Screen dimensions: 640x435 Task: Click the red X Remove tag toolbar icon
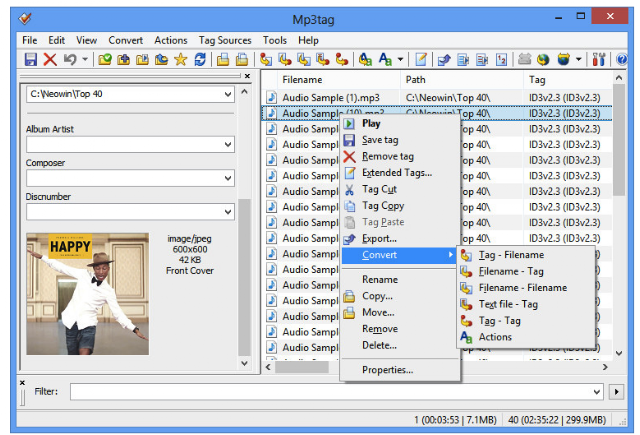coord(50,60)
